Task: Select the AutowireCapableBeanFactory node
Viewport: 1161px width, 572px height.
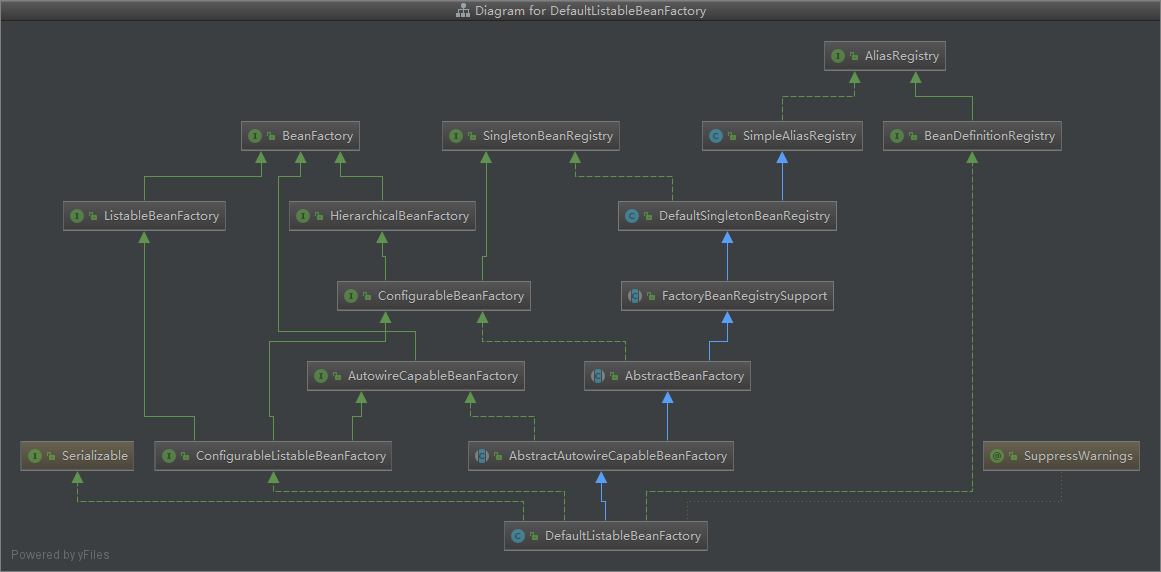Action: pos(415,376)
